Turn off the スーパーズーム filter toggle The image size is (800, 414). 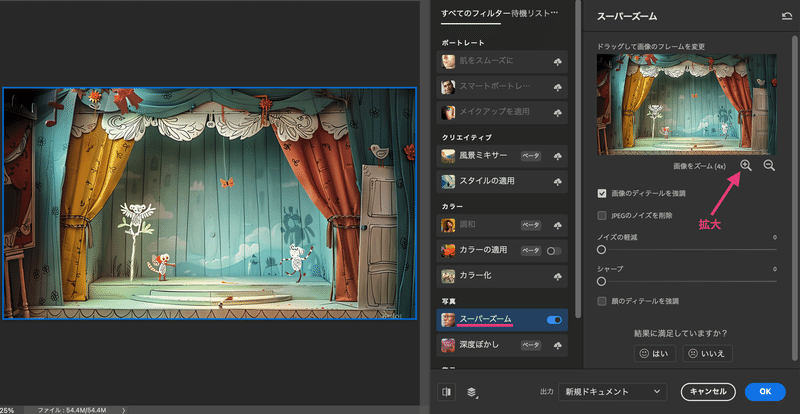(554, 320)
